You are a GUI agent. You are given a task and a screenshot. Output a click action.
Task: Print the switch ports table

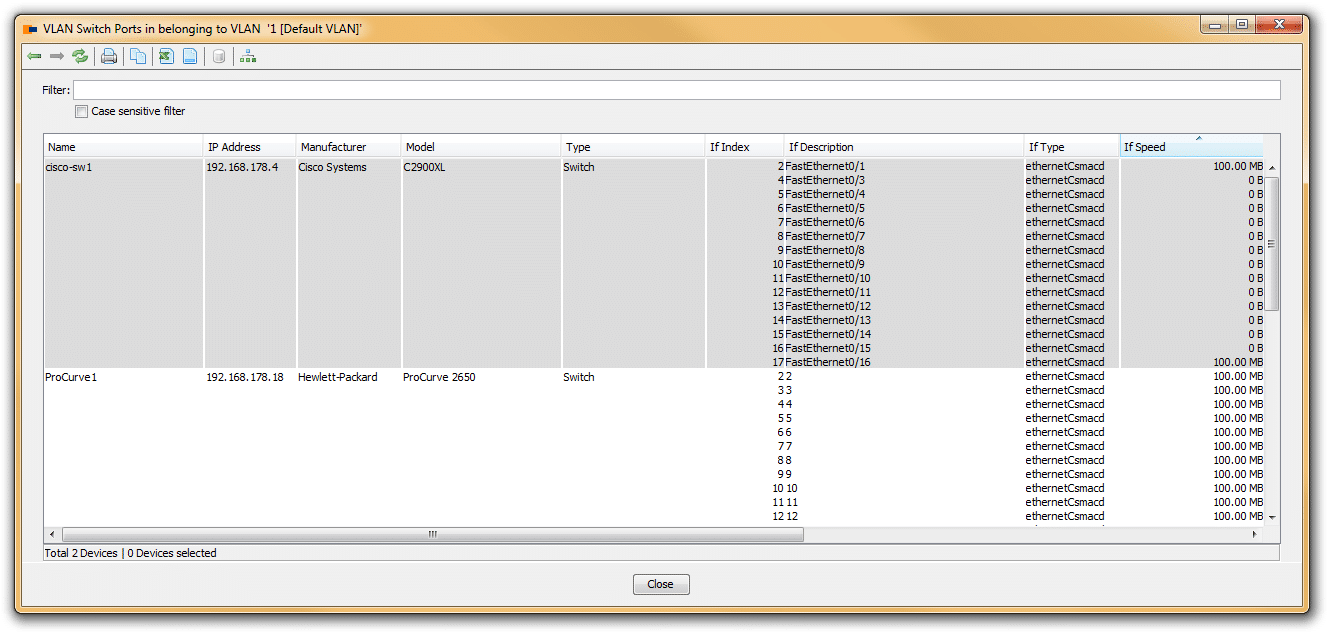click(109, 56)
